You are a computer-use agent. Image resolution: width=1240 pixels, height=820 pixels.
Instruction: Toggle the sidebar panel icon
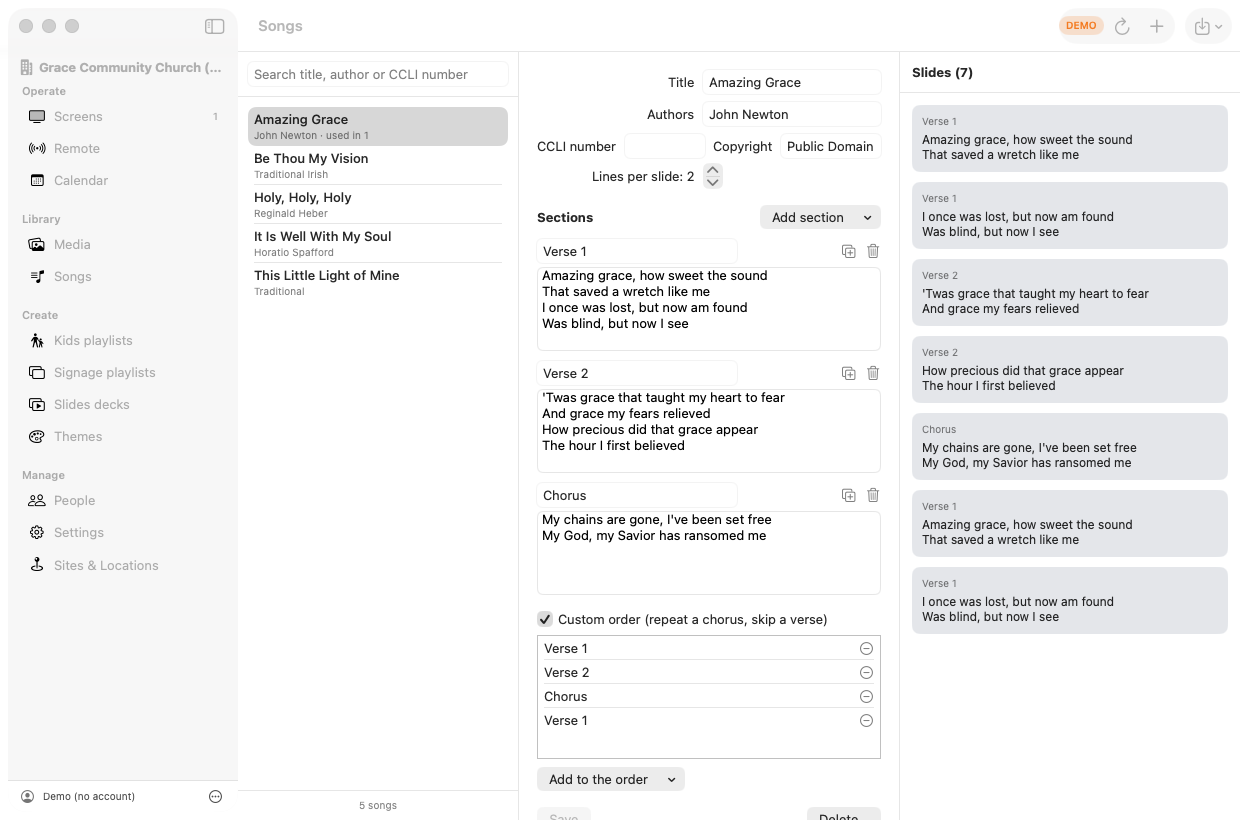(x=214, y=26)
